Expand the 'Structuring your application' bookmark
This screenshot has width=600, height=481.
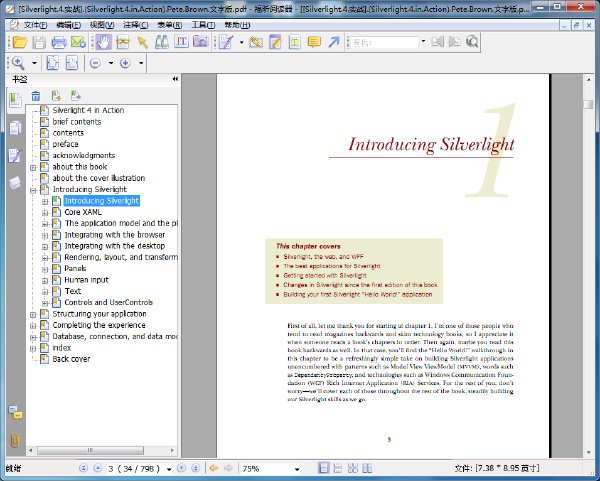pyautogui.click(x=33, y=315)
